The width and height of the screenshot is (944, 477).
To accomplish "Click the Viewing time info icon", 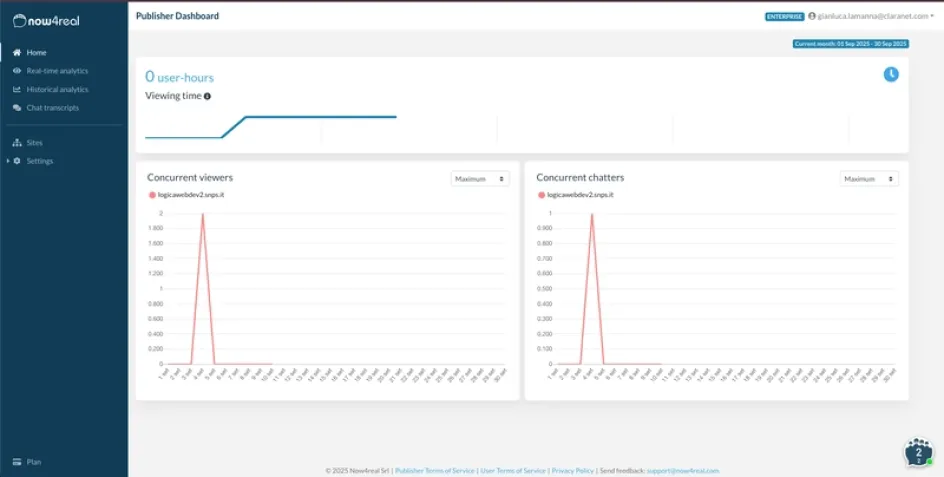I will [x=208, y=96].
